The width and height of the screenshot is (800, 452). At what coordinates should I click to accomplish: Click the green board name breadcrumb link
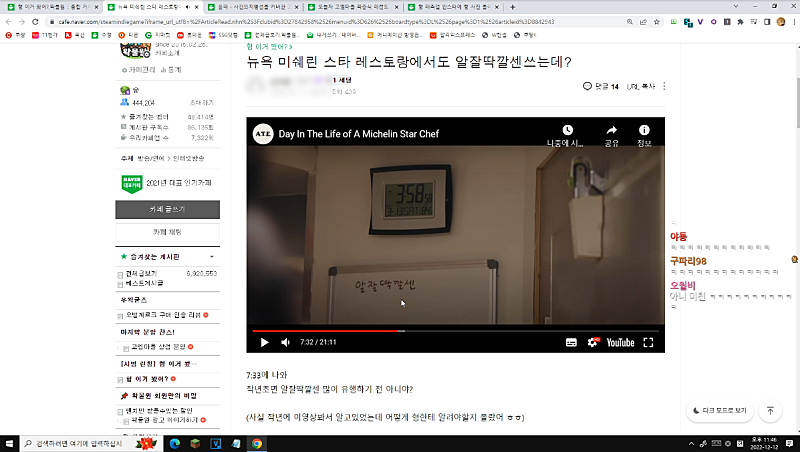pyautogui.click(x=269, y=46)
